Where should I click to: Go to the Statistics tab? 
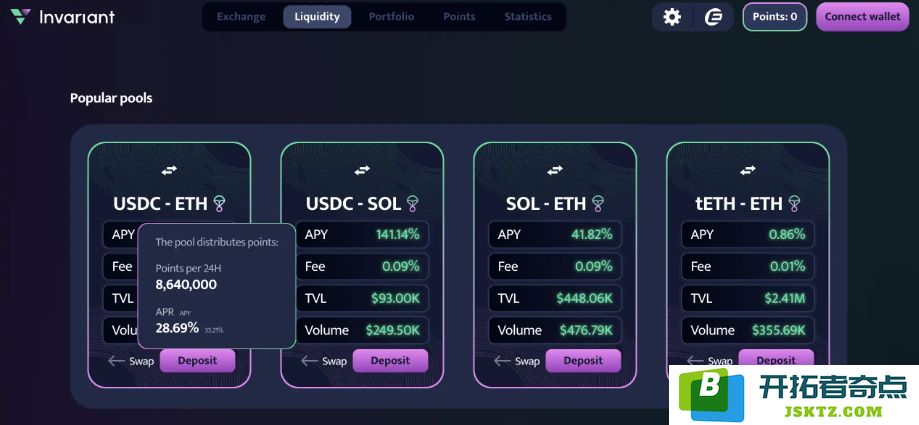528,16
